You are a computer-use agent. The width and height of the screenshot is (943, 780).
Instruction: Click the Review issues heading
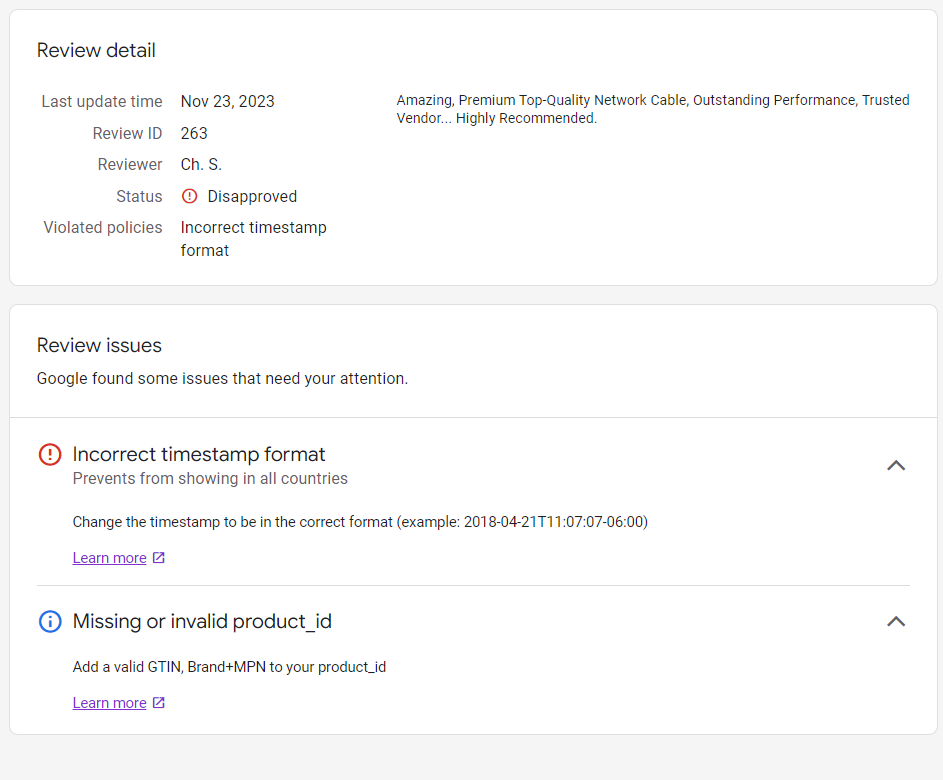99,345
